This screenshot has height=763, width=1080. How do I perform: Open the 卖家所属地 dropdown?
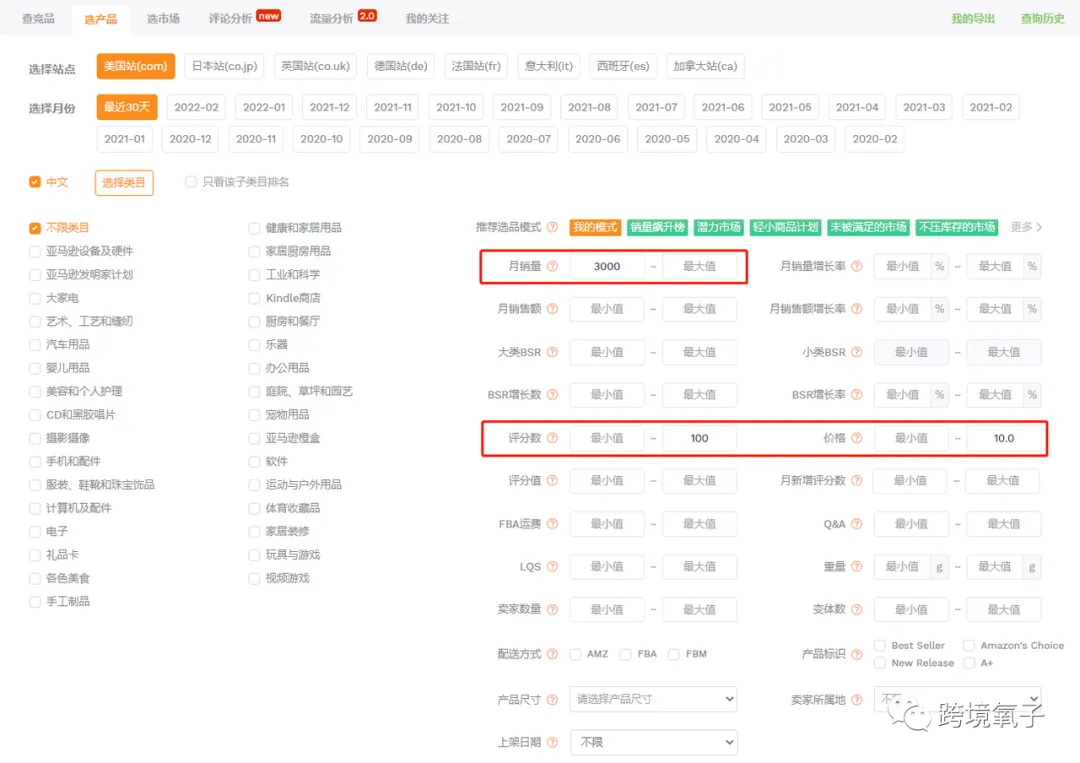(957, 699)
